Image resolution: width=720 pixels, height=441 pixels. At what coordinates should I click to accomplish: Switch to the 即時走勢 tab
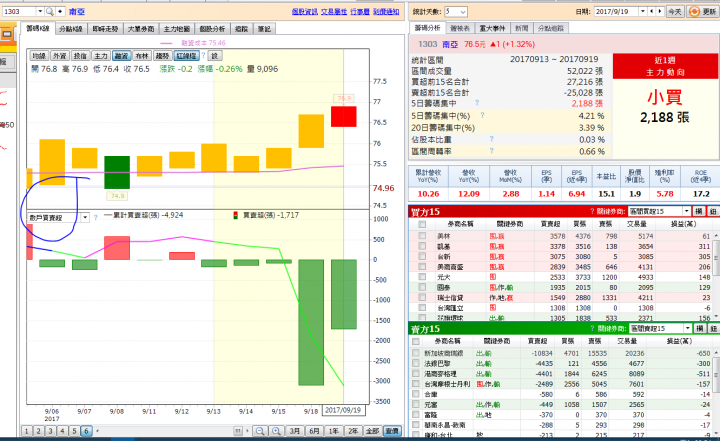(x=105, y=29)
